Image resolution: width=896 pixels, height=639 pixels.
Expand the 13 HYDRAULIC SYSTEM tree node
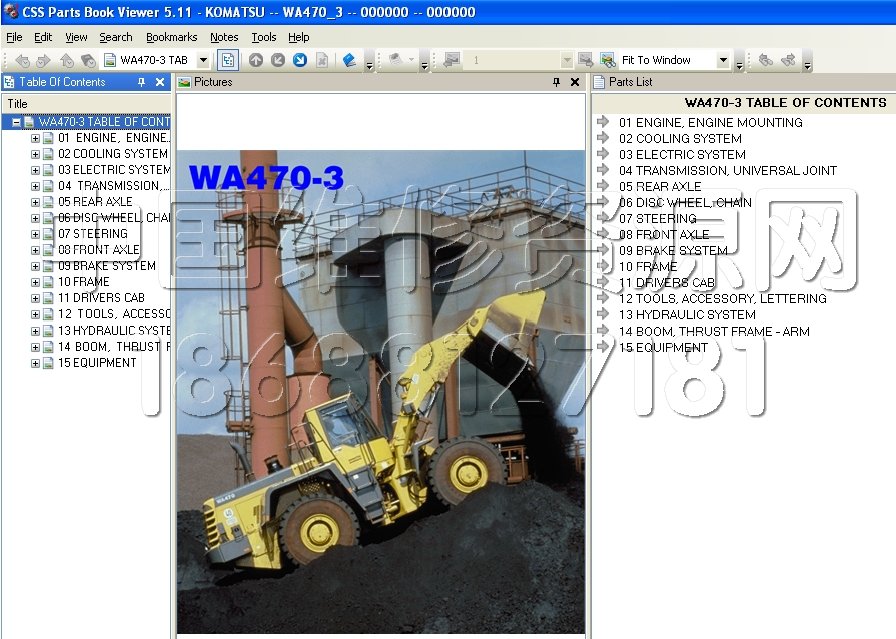(35, 331)
